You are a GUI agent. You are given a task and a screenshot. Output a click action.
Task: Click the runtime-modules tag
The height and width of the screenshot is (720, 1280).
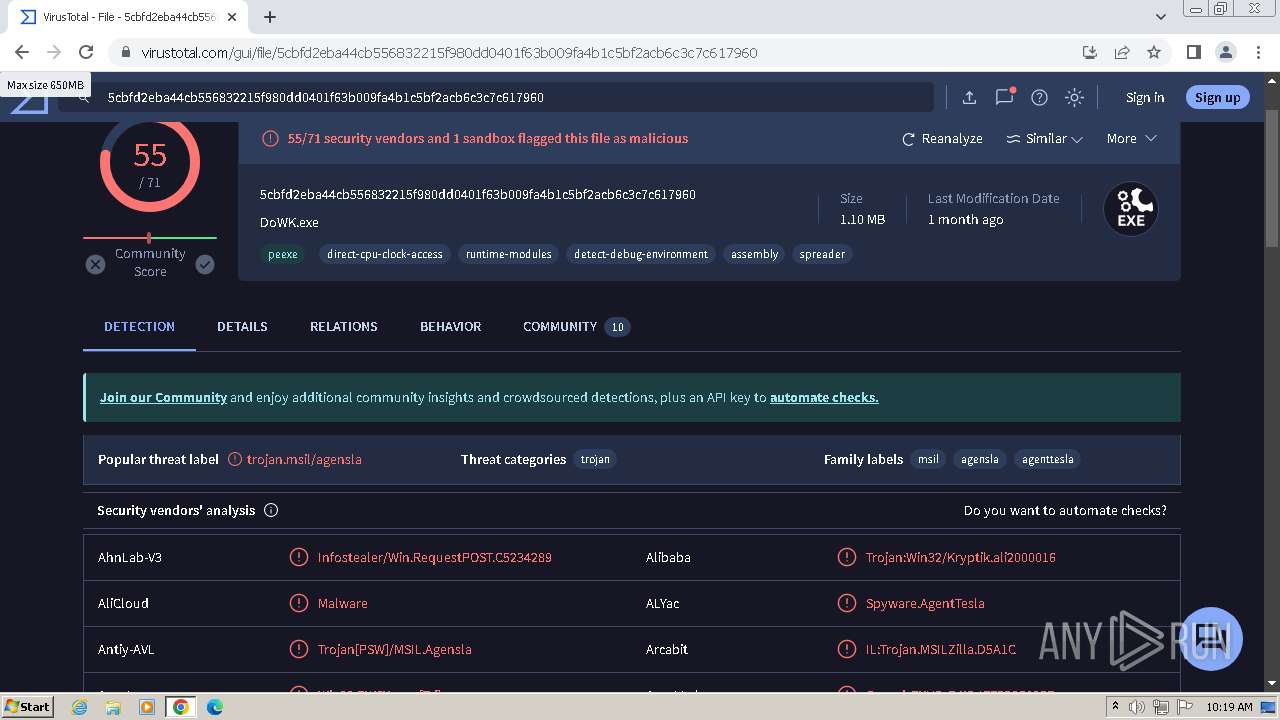coord(509,254)
